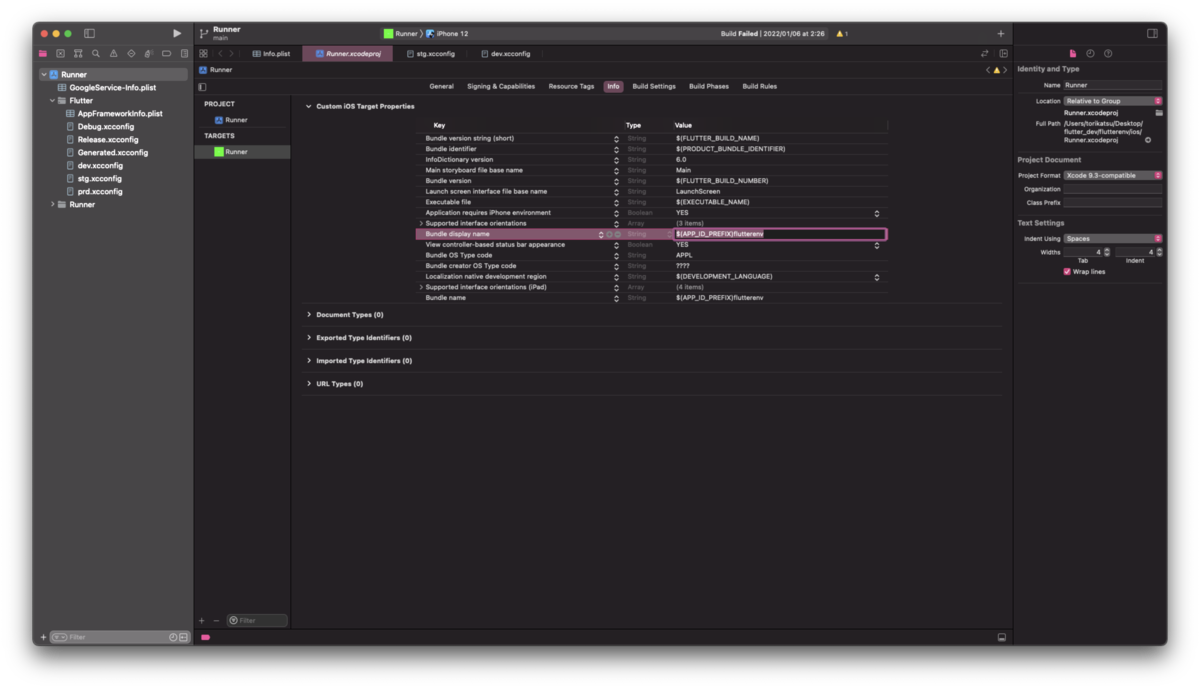The width and height of the screenshot is (1200, 689).
Task: Open the related items grid icon
Action: [x=203, y=54]
